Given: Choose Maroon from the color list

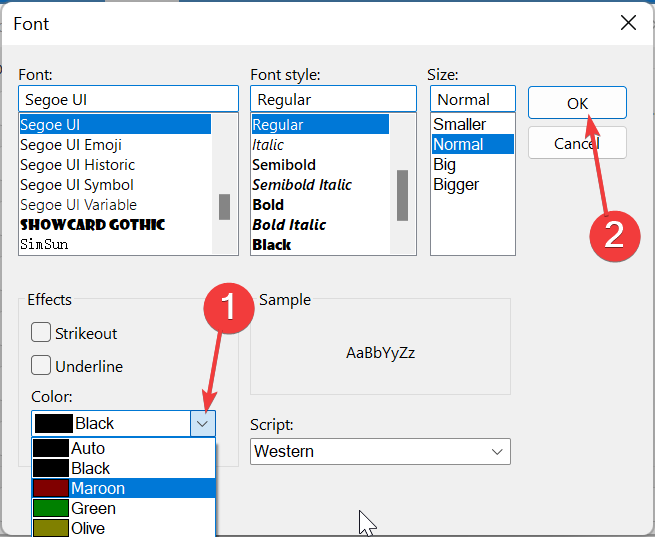Looking at the screenshot, I should click(x=124, y=488).
